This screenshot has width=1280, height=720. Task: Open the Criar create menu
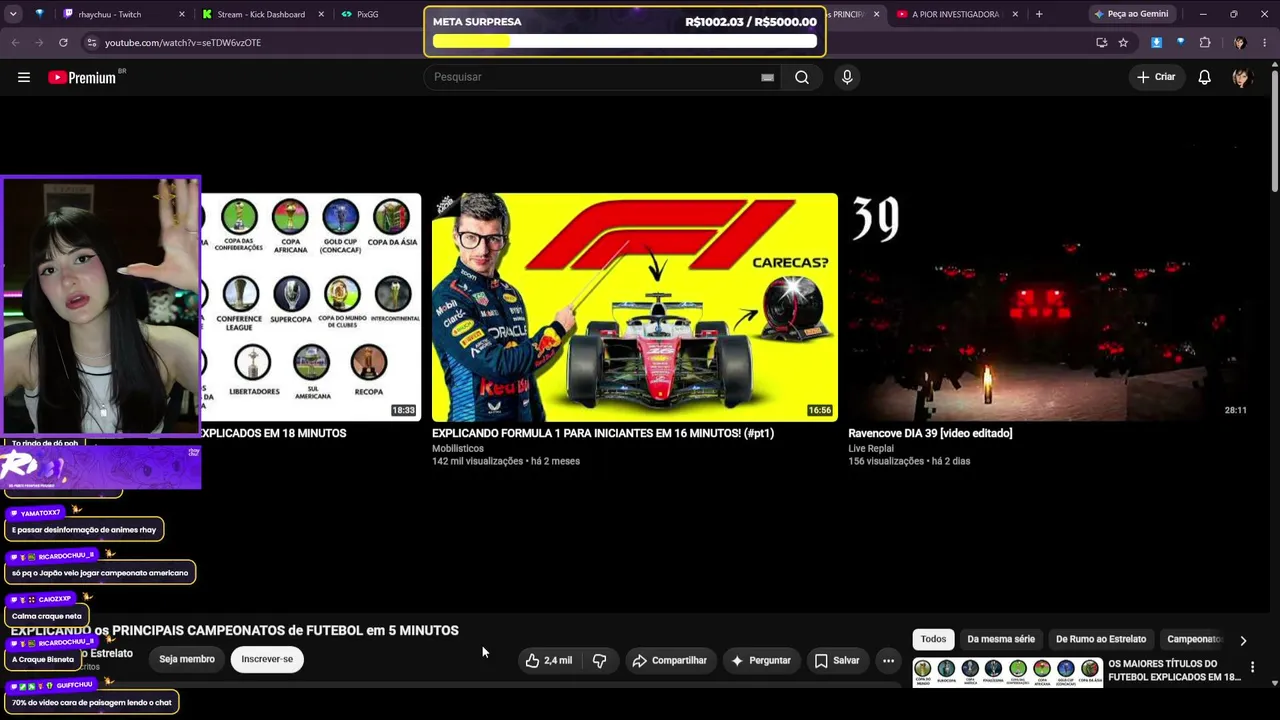[1156, 77]
